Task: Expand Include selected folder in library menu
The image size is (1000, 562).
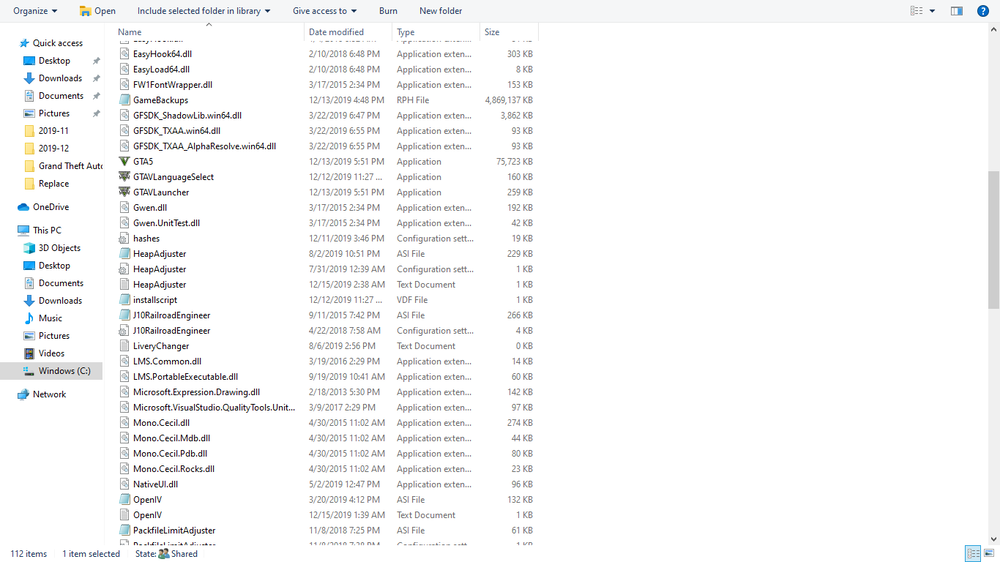Action: click(203, 11)
